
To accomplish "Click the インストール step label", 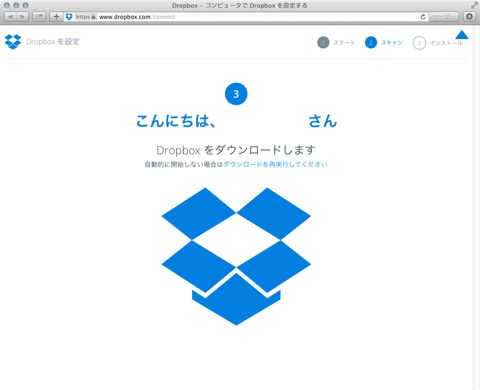I will click(x=446, y=43).
